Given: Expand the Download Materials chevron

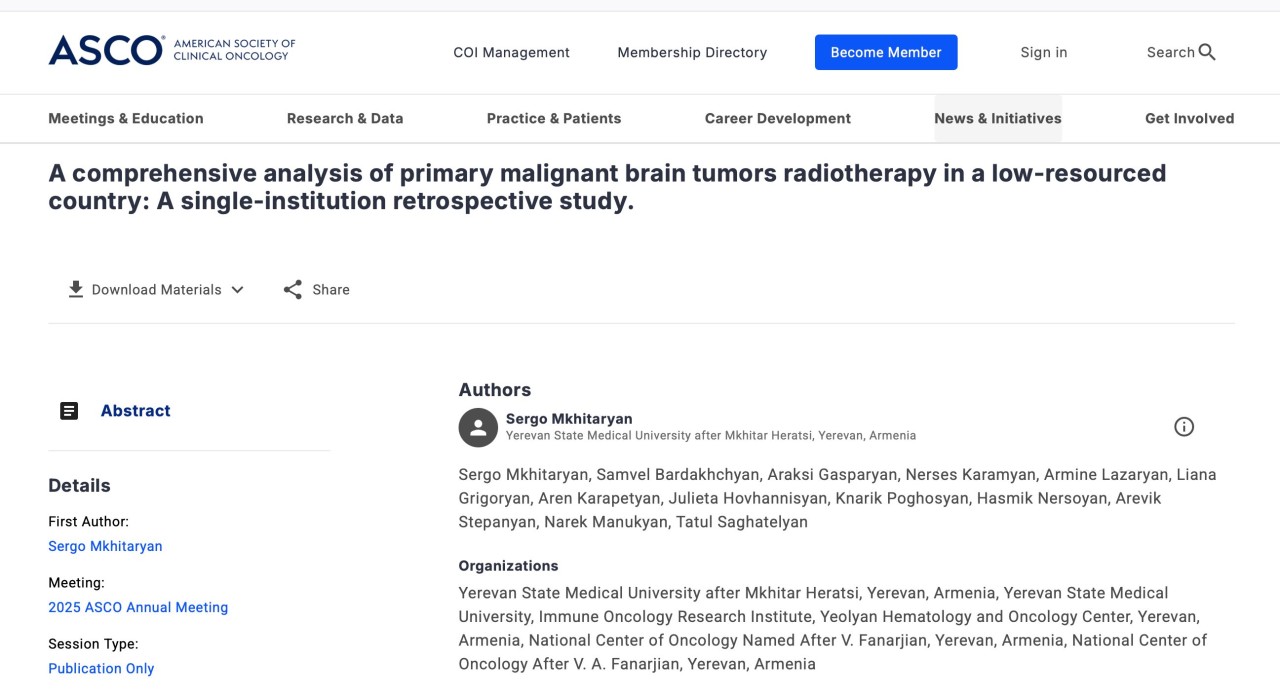Looking at the screenshot, I should click(237, 289).
